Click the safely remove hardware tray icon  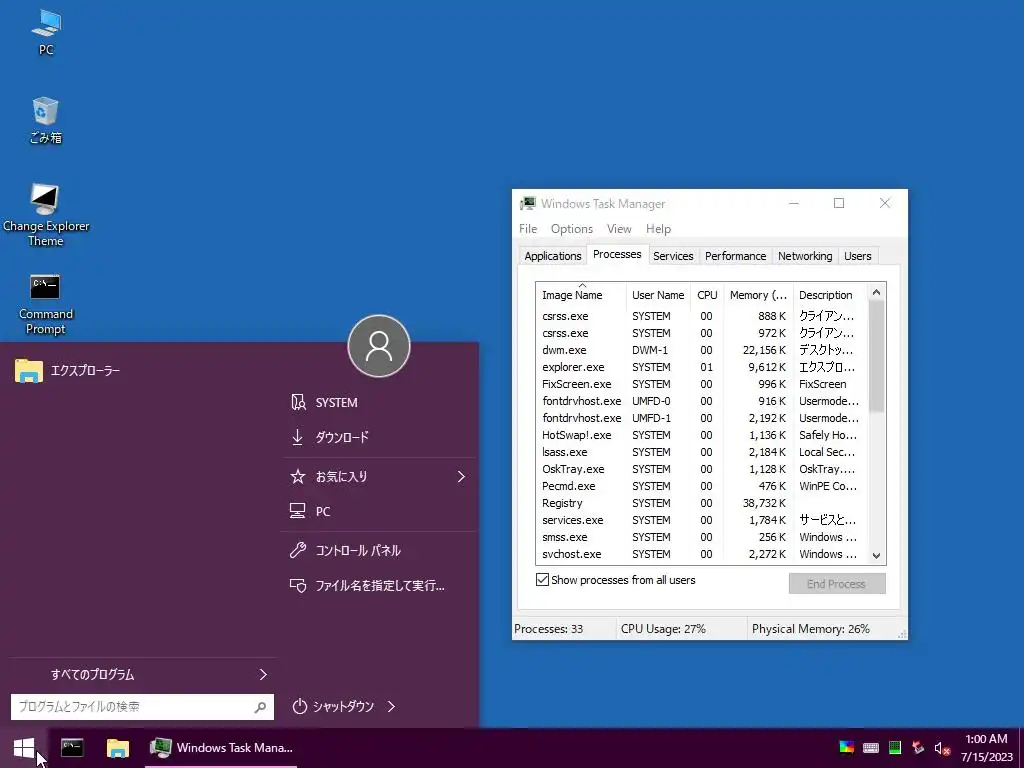coord(918,748)
